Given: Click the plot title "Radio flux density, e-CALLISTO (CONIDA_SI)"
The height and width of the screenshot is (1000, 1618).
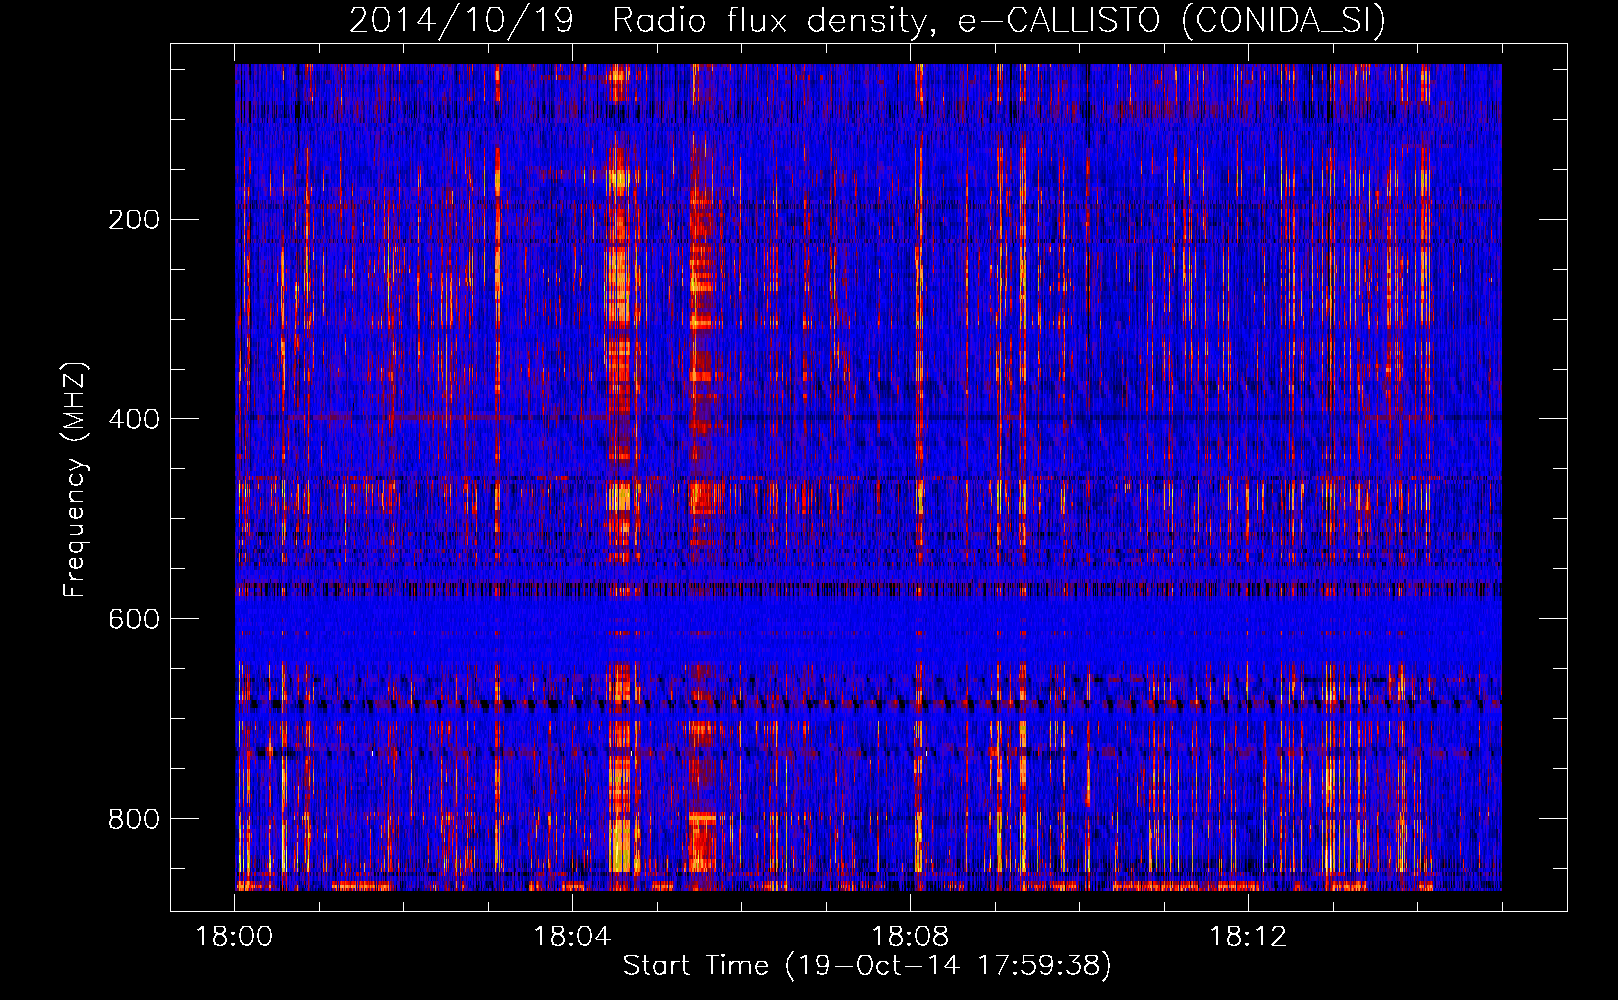Looking at the screenshot, I should tap(999, 20).
